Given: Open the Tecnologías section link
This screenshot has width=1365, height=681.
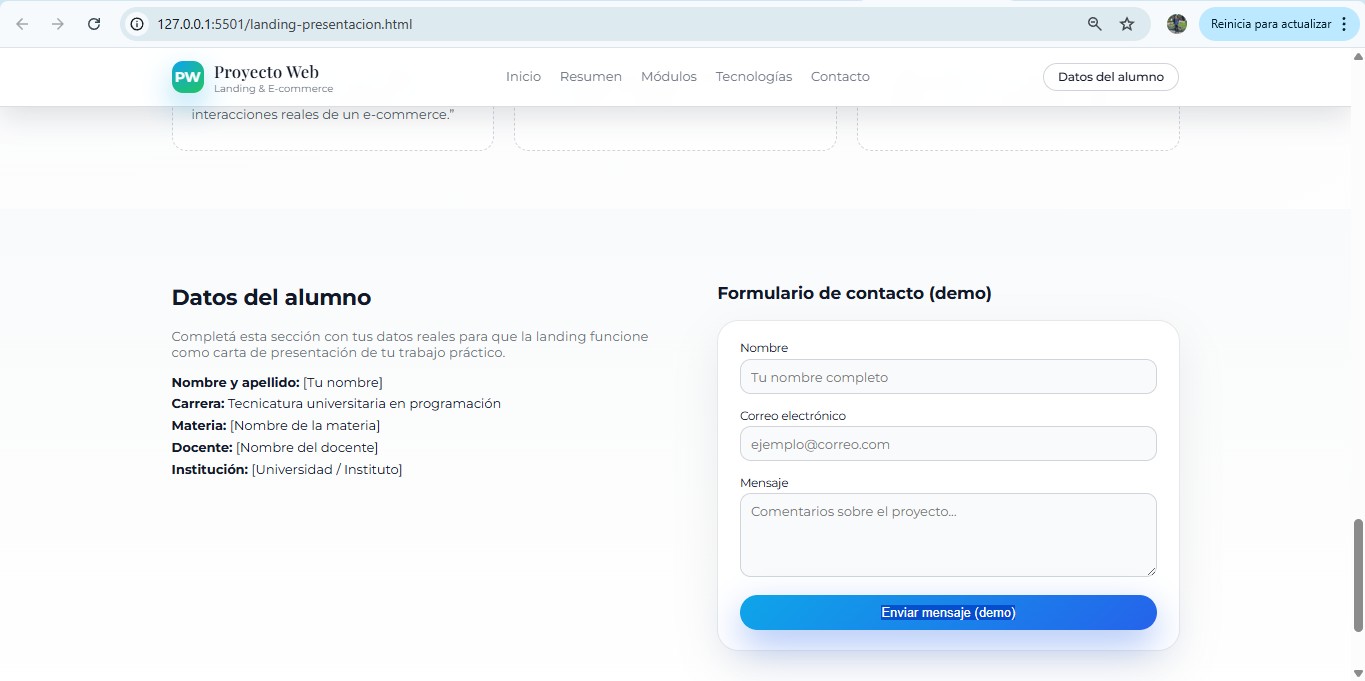Looking at the screenshot, I should [753, 76].
